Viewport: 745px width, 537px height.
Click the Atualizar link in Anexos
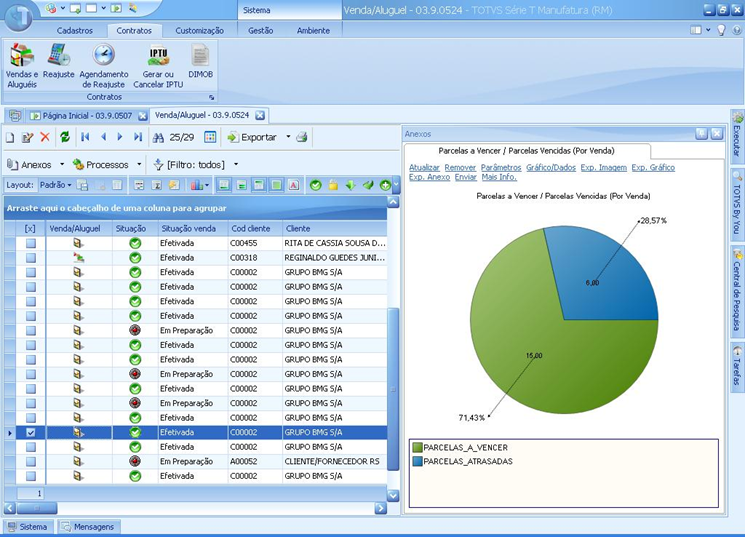pos(424,168)
